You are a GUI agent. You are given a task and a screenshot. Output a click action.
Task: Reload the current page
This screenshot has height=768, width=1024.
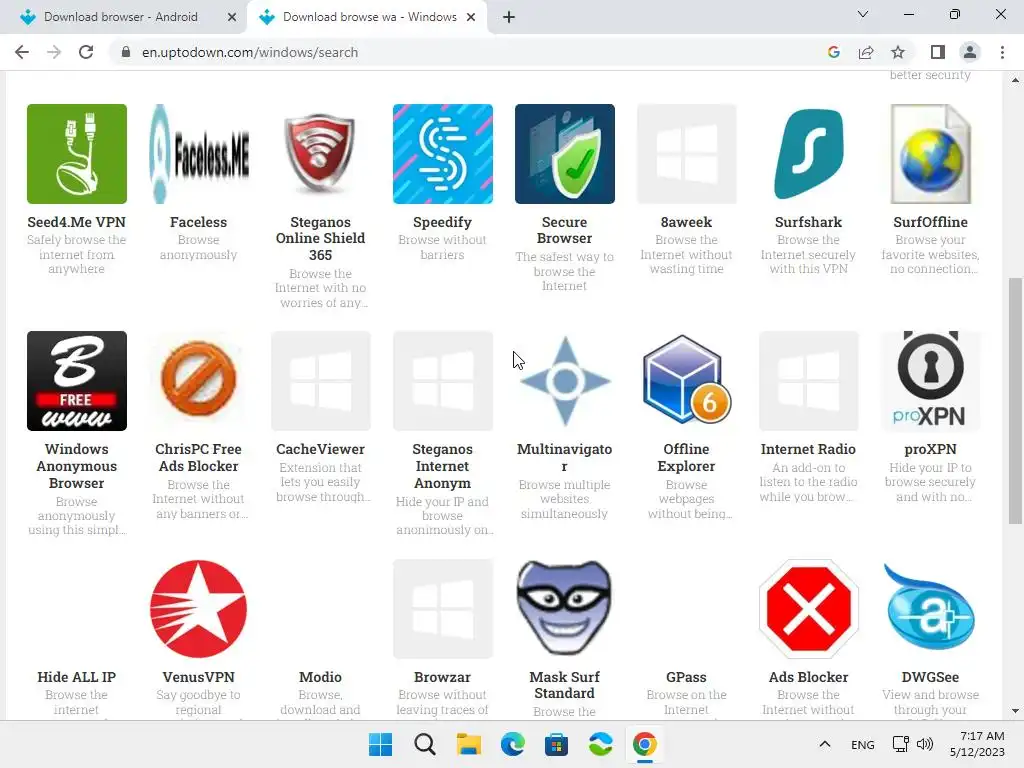[86, 52]
